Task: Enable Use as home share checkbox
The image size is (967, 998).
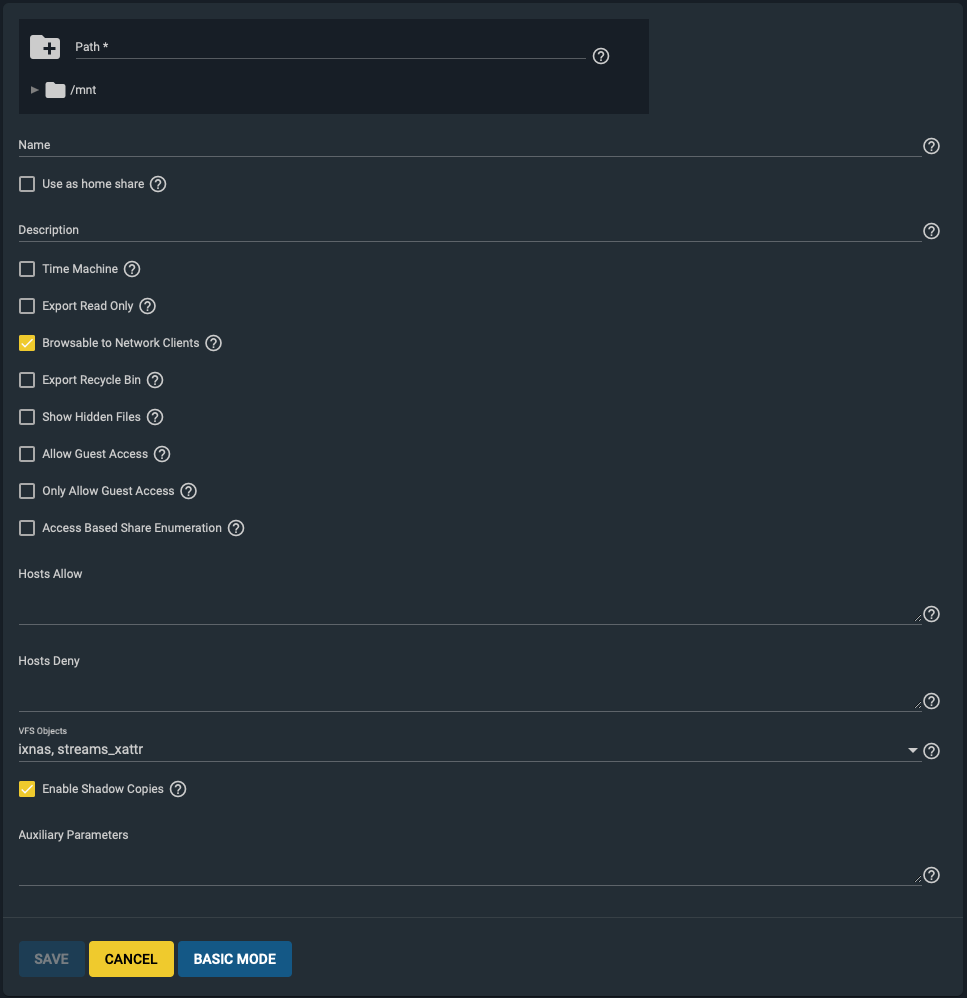Action: (27, 184)
